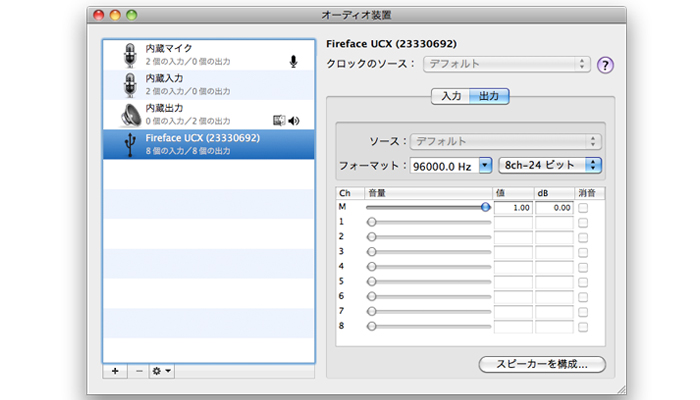Click the 内蔵マイク microphone device icon
The width and height of the screenshot is (700, 400).
[x=130, y=55]
